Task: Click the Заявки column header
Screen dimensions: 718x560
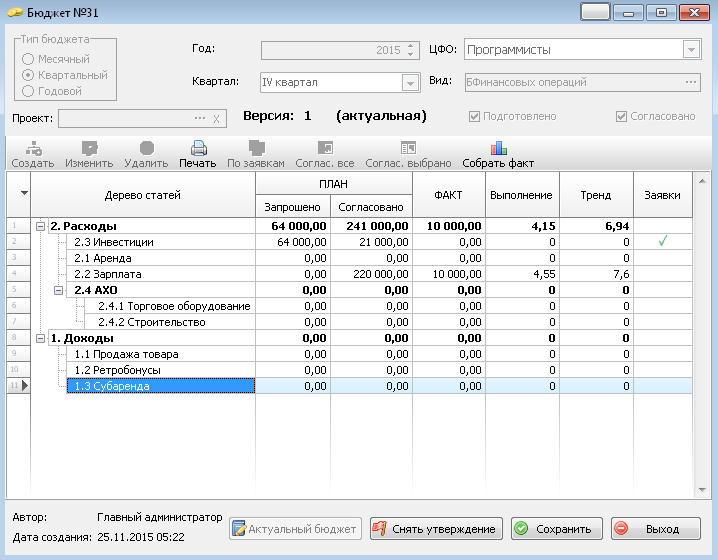Action: (x=663, y=195)
